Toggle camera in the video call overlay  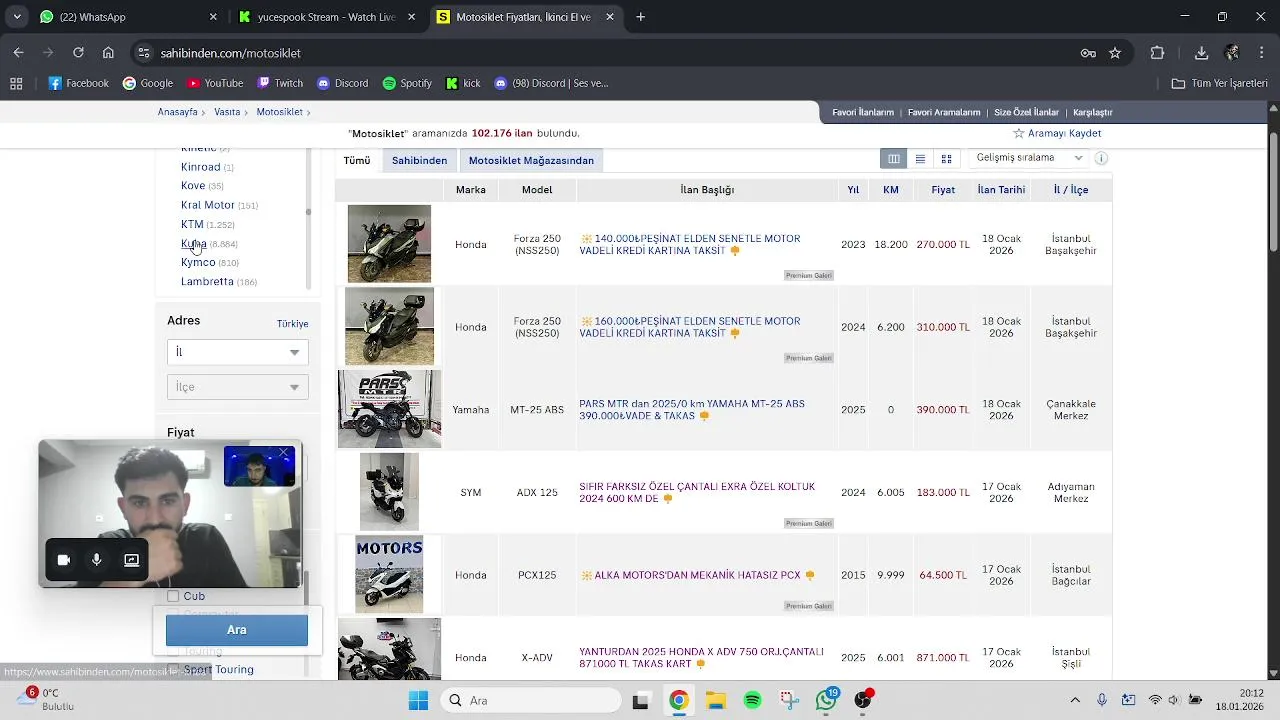pos(63,560)
